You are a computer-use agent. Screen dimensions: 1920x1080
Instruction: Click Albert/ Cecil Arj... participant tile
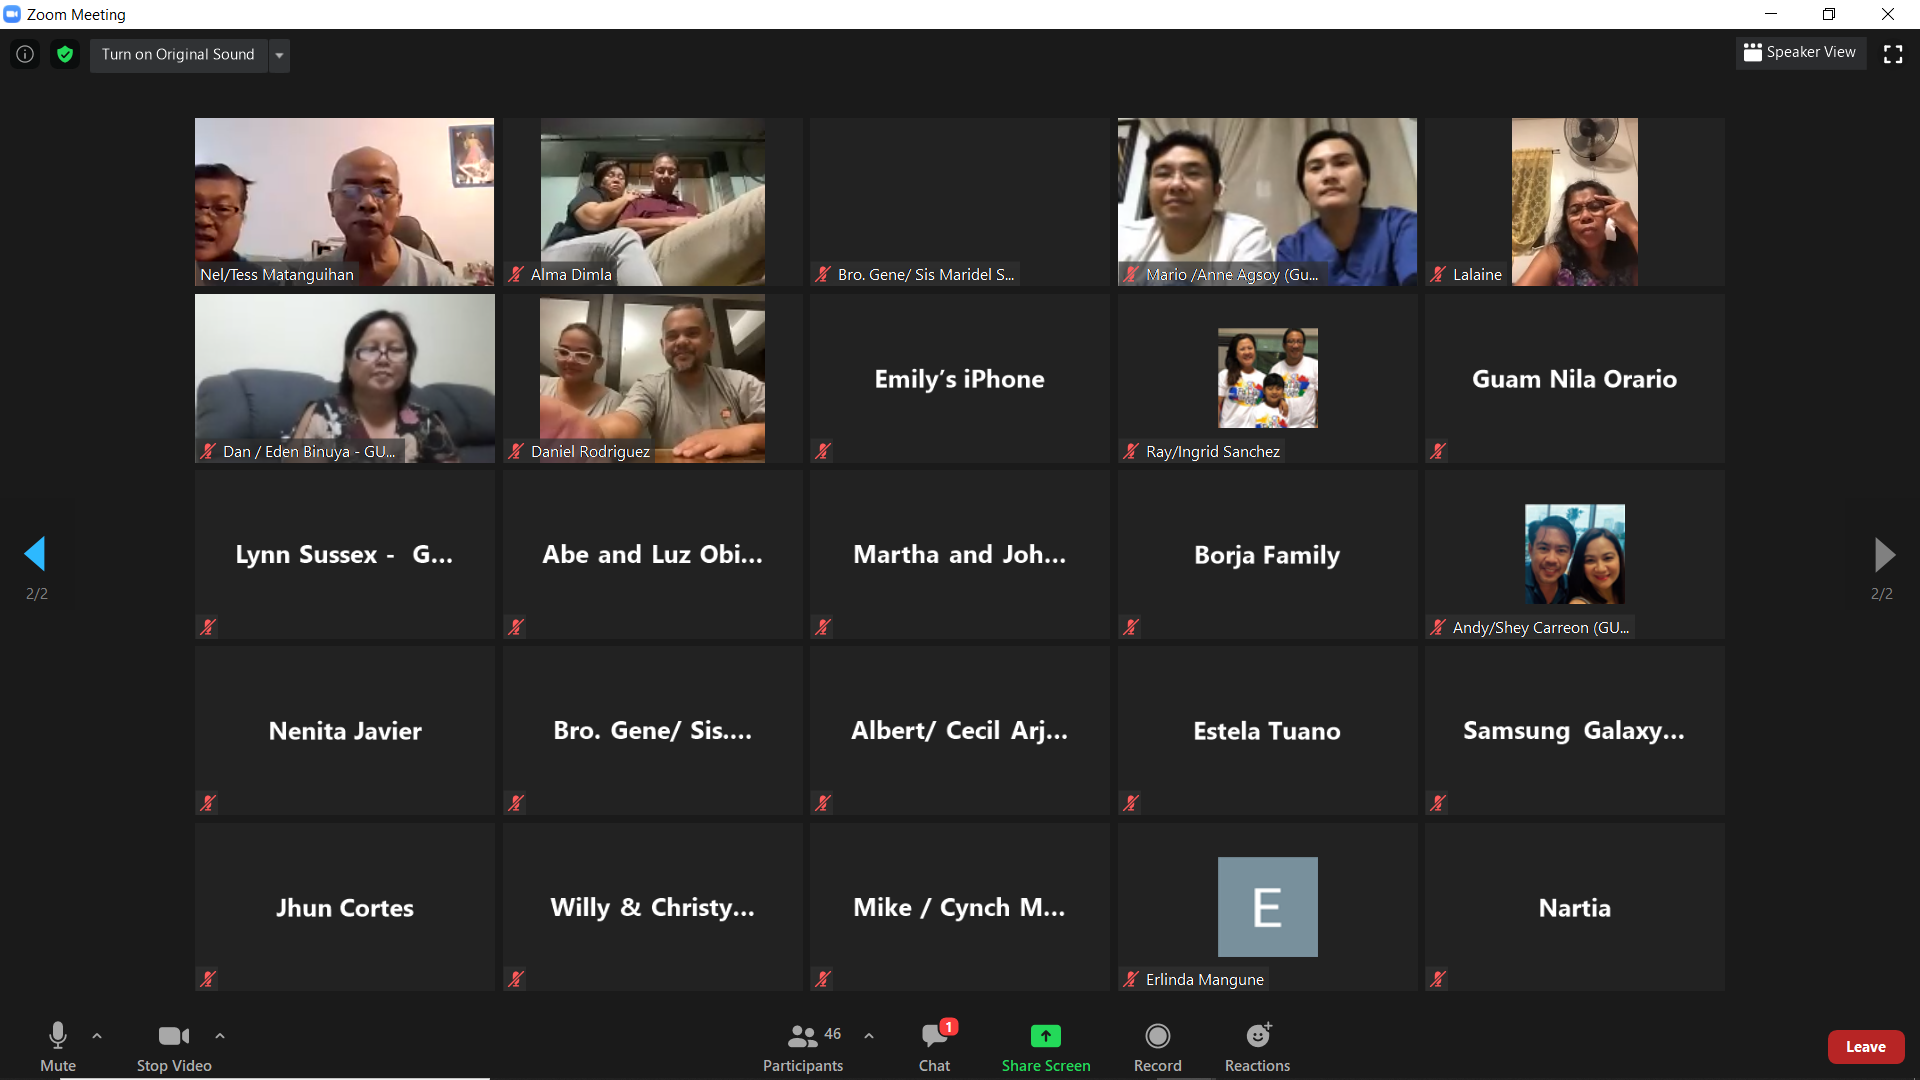pyautogui.click(x=960, y=731)
